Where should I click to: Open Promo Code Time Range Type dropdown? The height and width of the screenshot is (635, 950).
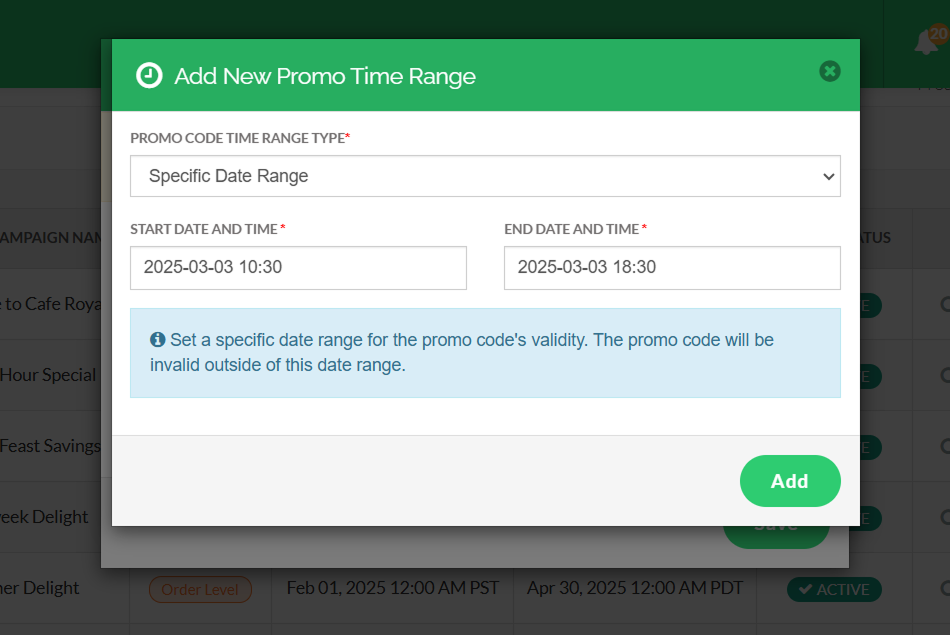coord(485,176)
